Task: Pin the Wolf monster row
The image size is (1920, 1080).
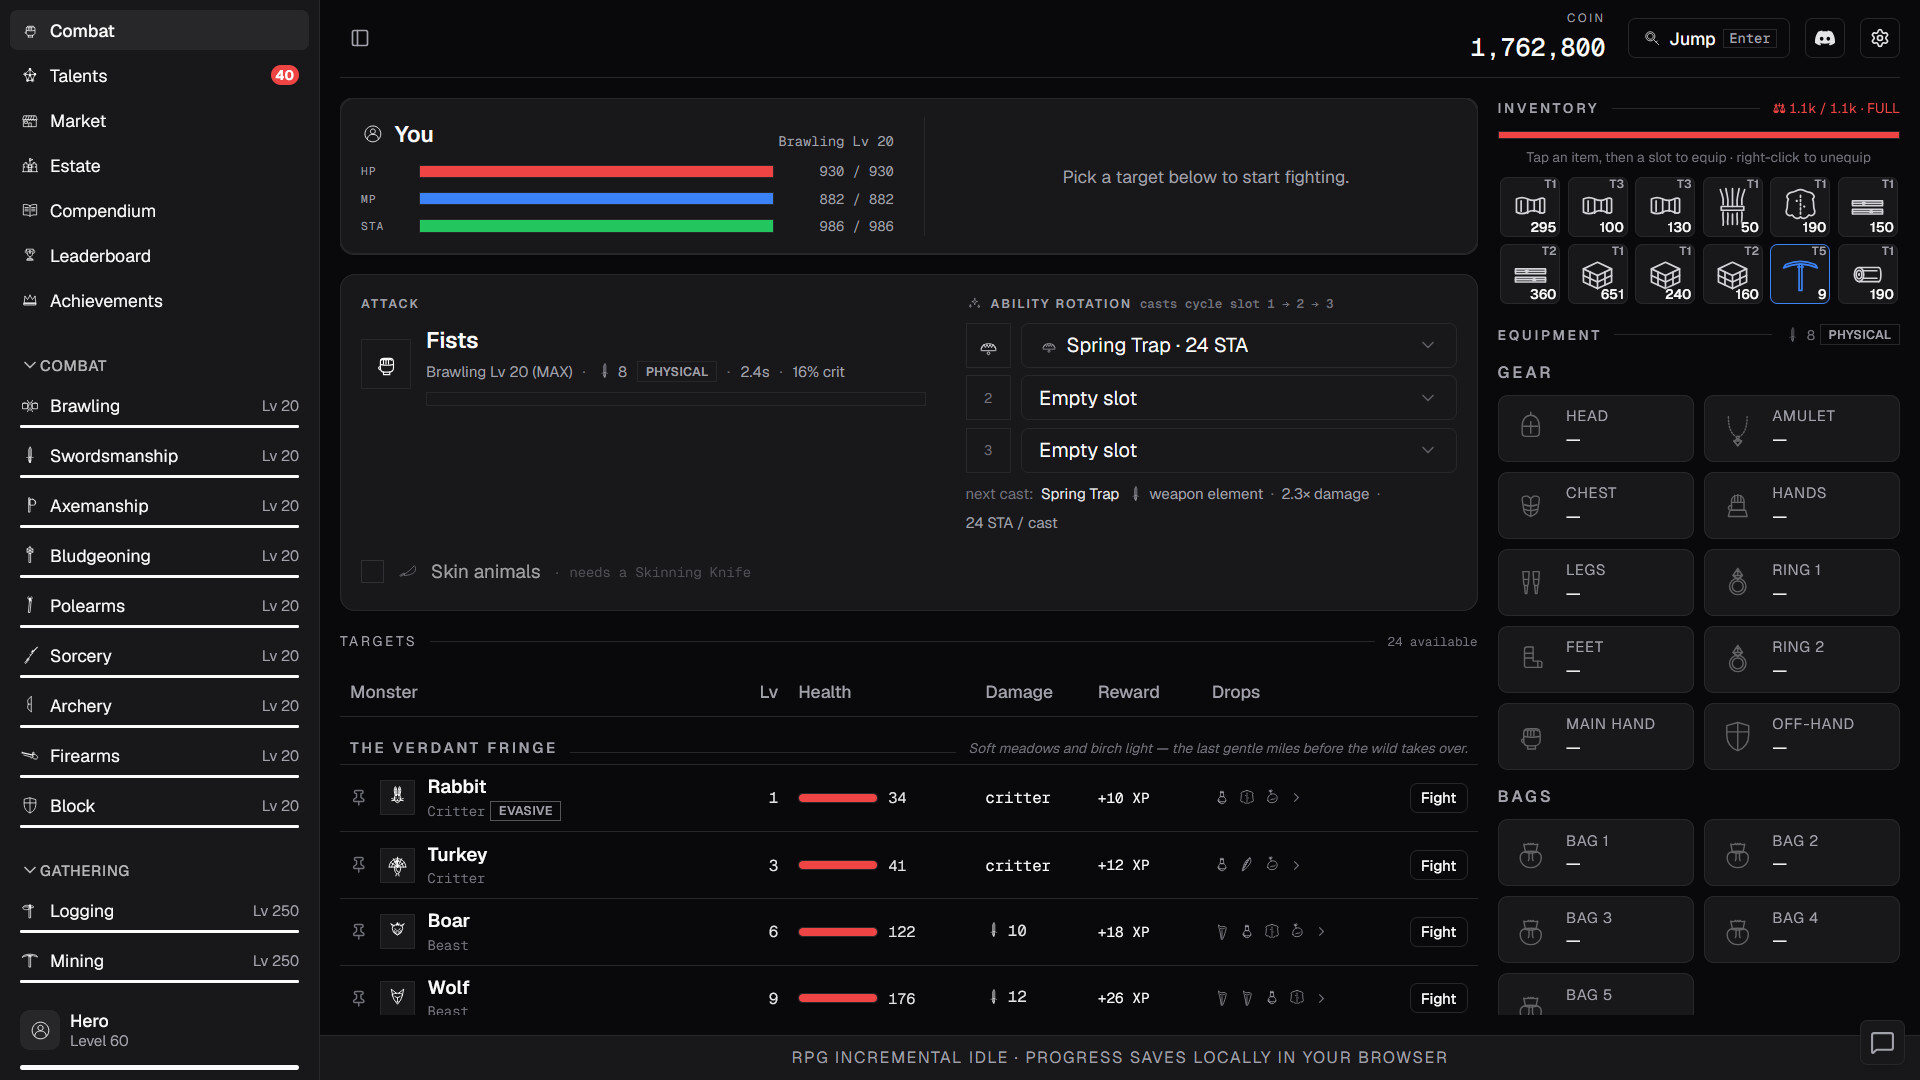Action: point(359,998)
